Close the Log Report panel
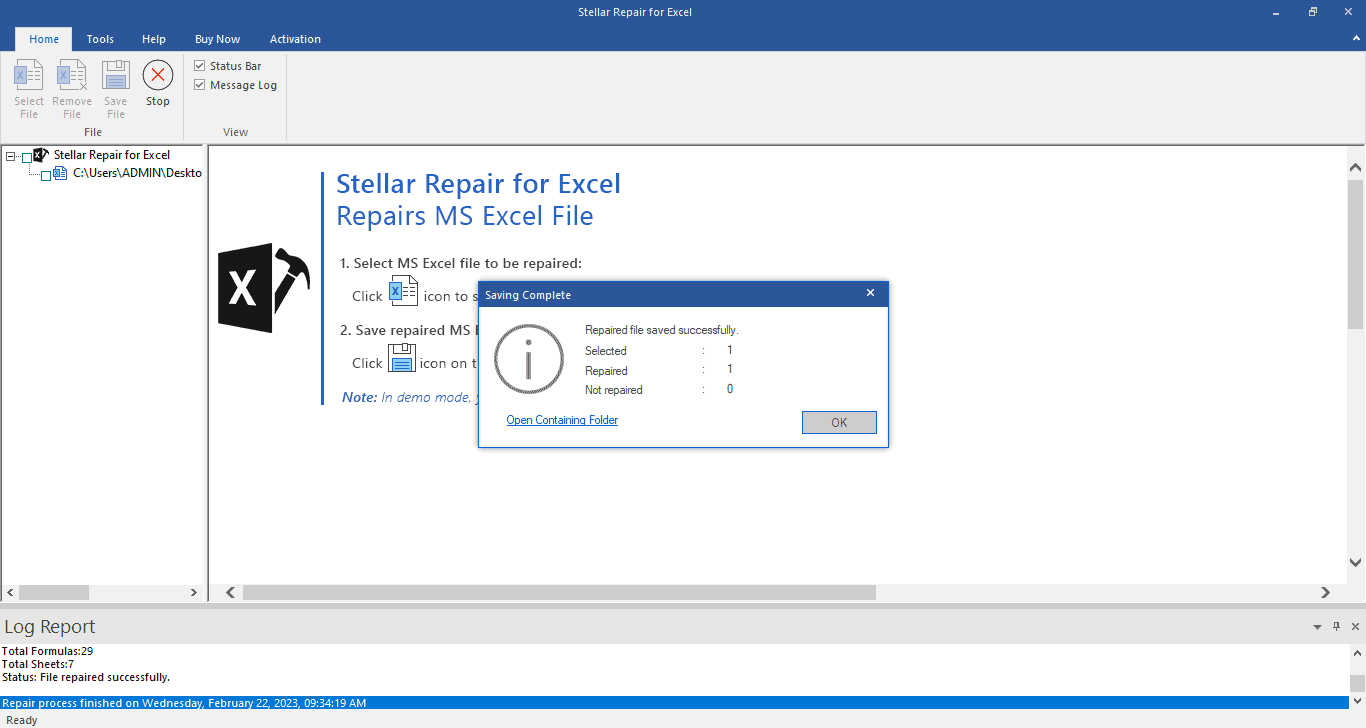 [1354, 627]
